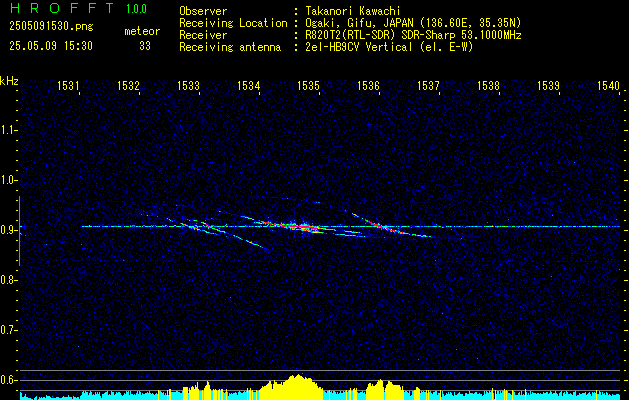This screenshot has height=400, width=629.
Task: Click the meteor count 33
Action: (145, 46)
